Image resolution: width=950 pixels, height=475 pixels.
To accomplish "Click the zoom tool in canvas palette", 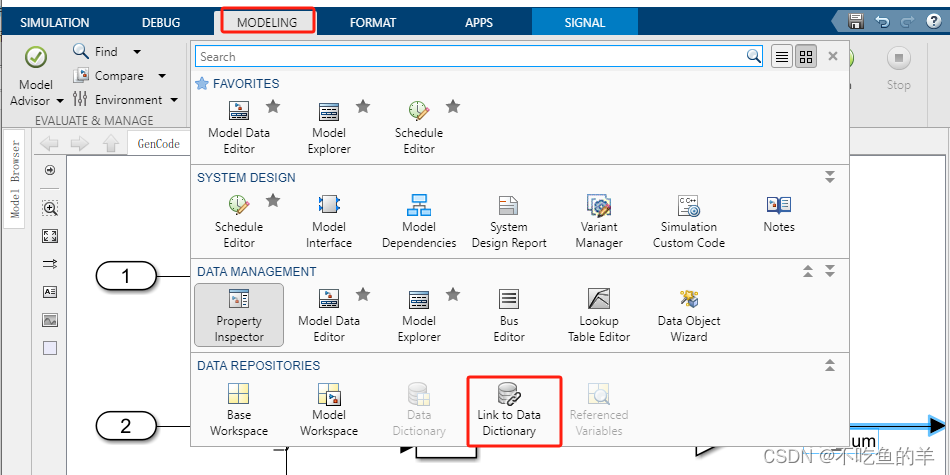I will click(x=50, y=209).
